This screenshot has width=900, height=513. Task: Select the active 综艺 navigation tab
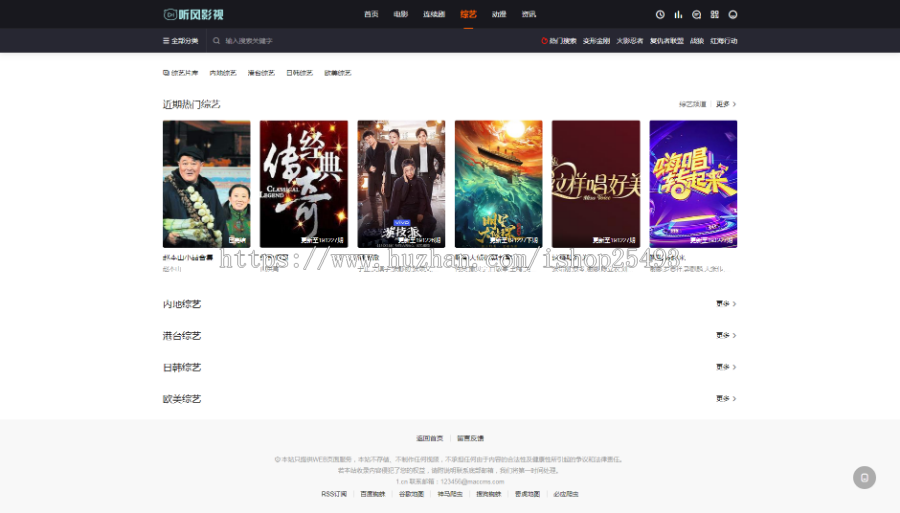(468, 14)
